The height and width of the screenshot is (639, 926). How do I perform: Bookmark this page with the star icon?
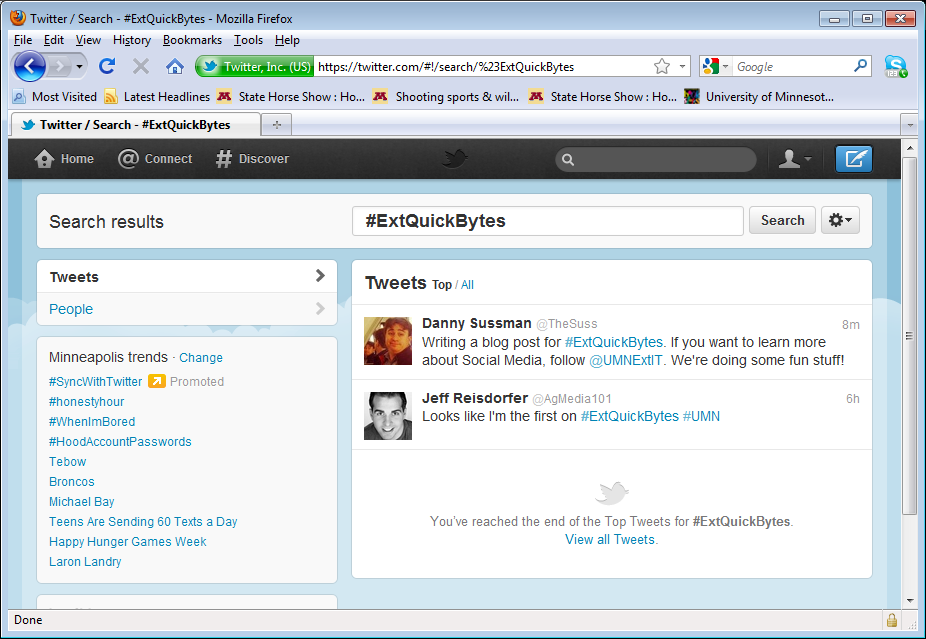click(x=662, y=66)
